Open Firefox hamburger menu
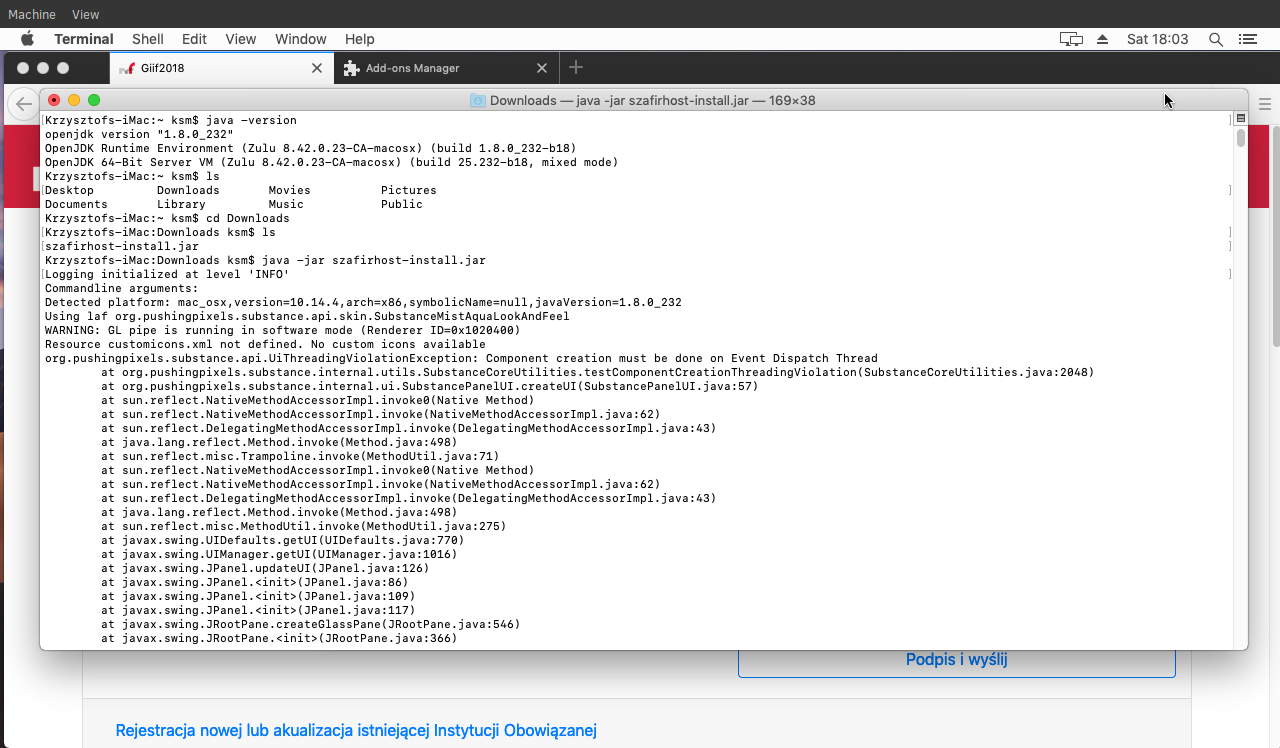The width and height of the screenshot is (1280, 748). pyautogui.click(x=1264, y=104)
